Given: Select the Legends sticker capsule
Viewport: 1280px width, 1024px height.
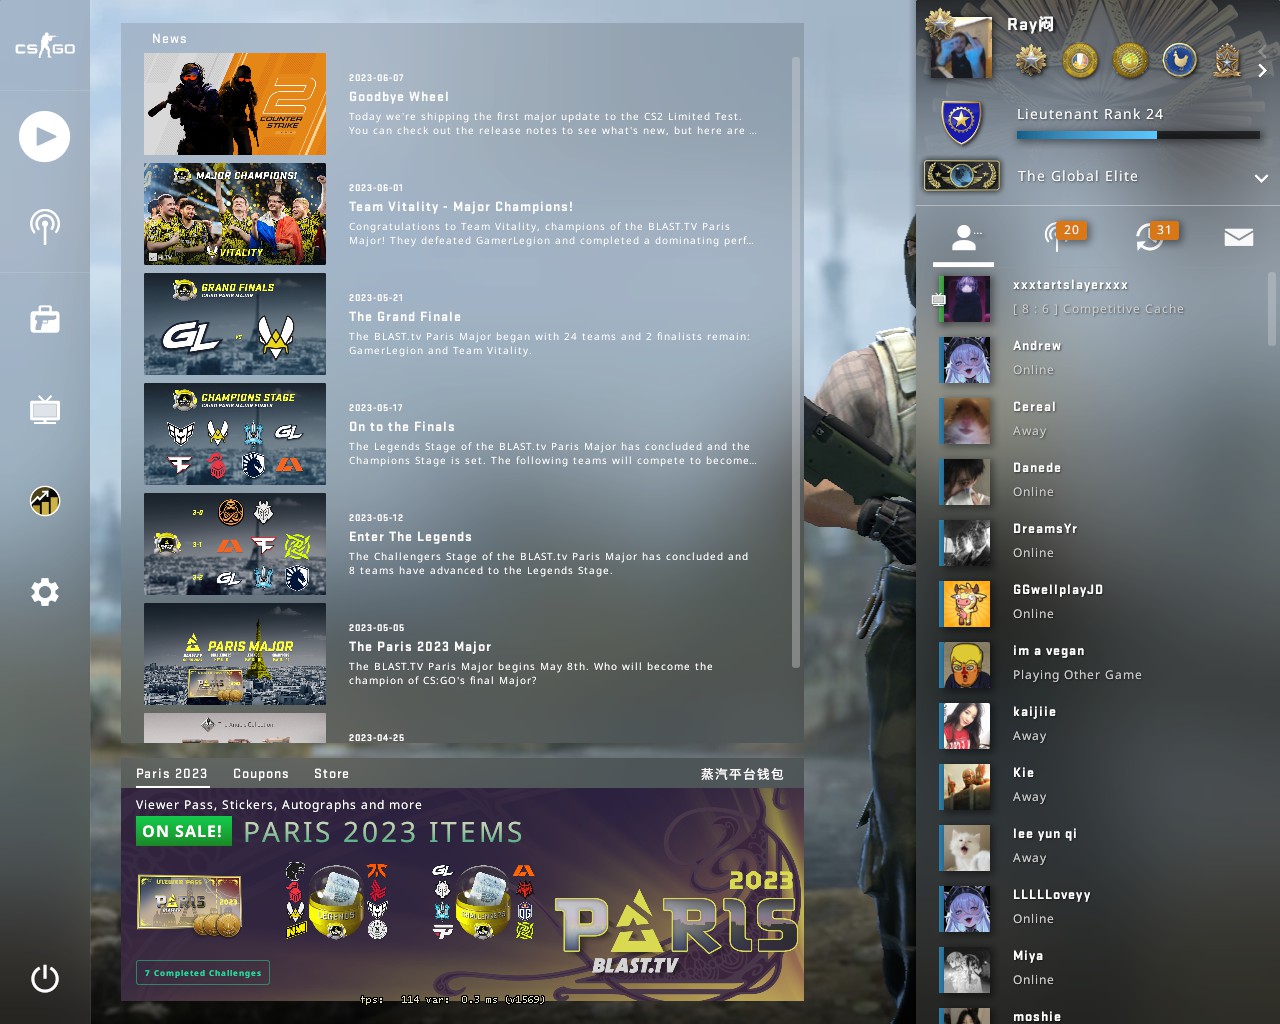Looking at the screenshot, I should [x=337, y=901].
